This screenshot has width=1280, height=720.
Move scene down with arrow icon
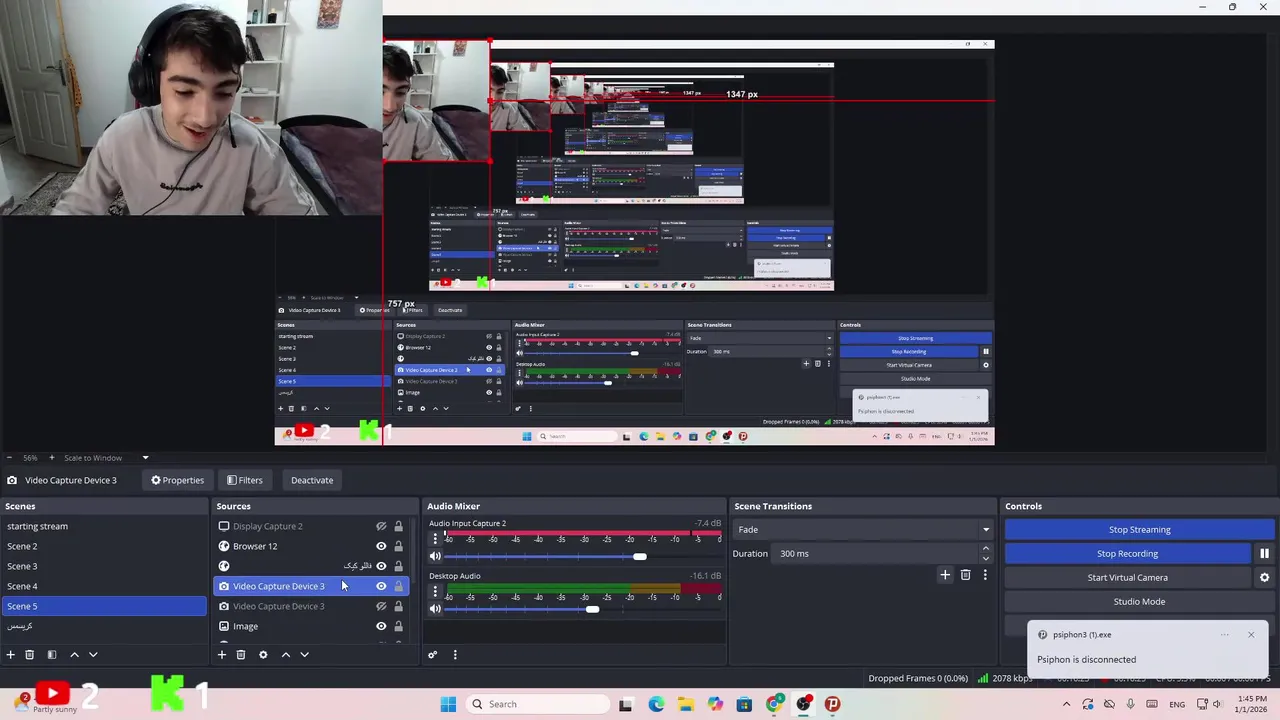93,655
